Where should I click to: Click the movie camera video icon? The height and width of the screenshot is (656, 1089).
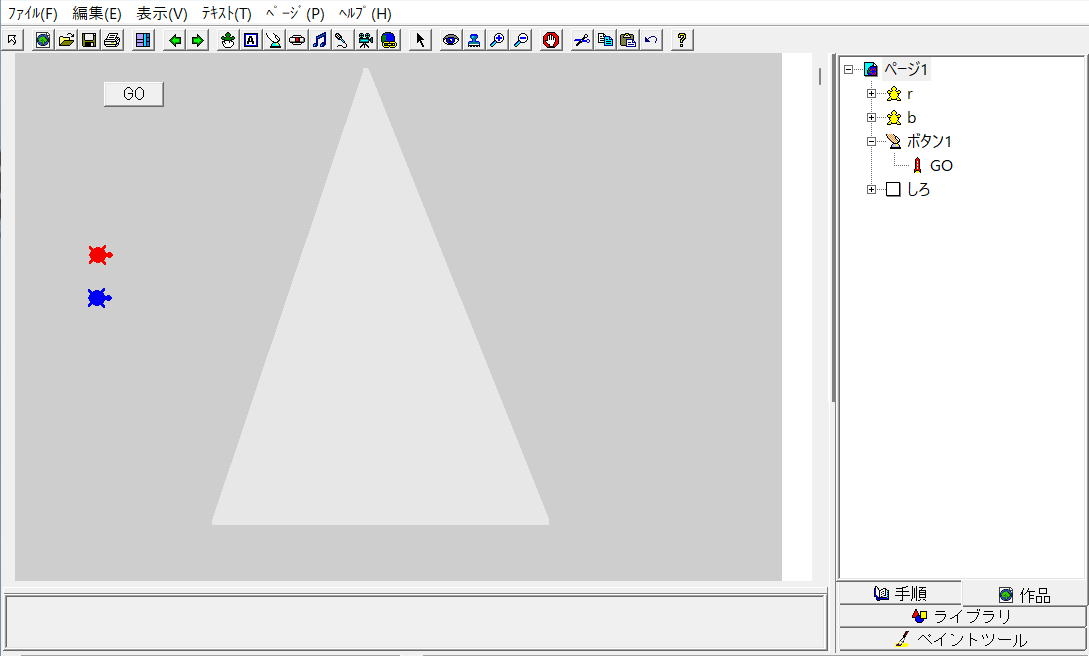coord(365,40)
